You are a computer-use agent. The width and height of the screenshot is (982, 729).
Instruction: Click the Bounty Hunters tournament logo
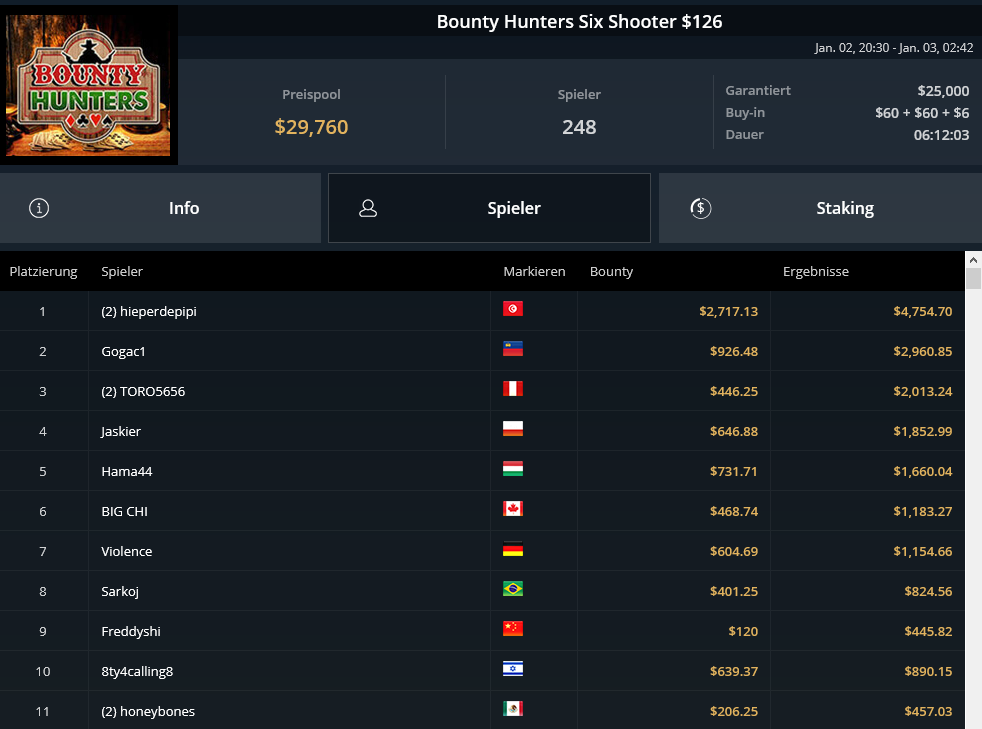(x=88, y=85)
